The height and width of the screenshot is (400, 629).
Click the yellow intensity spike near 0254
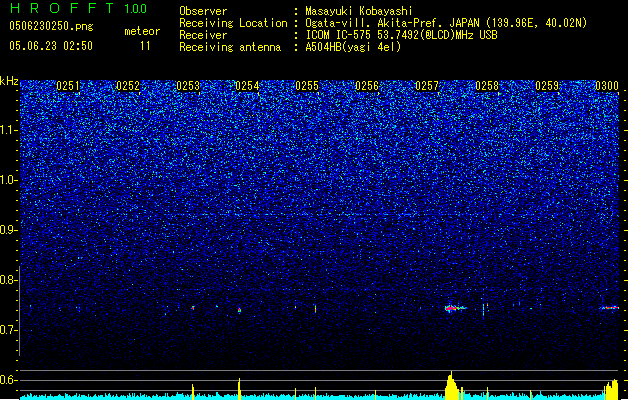coord(239,389)
